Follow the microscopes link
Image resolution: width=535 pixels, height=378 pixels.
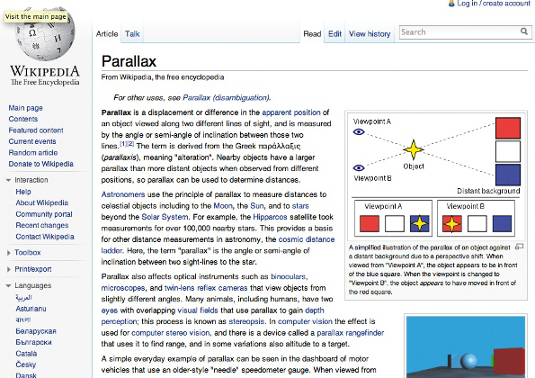click(x=123, y=288)
